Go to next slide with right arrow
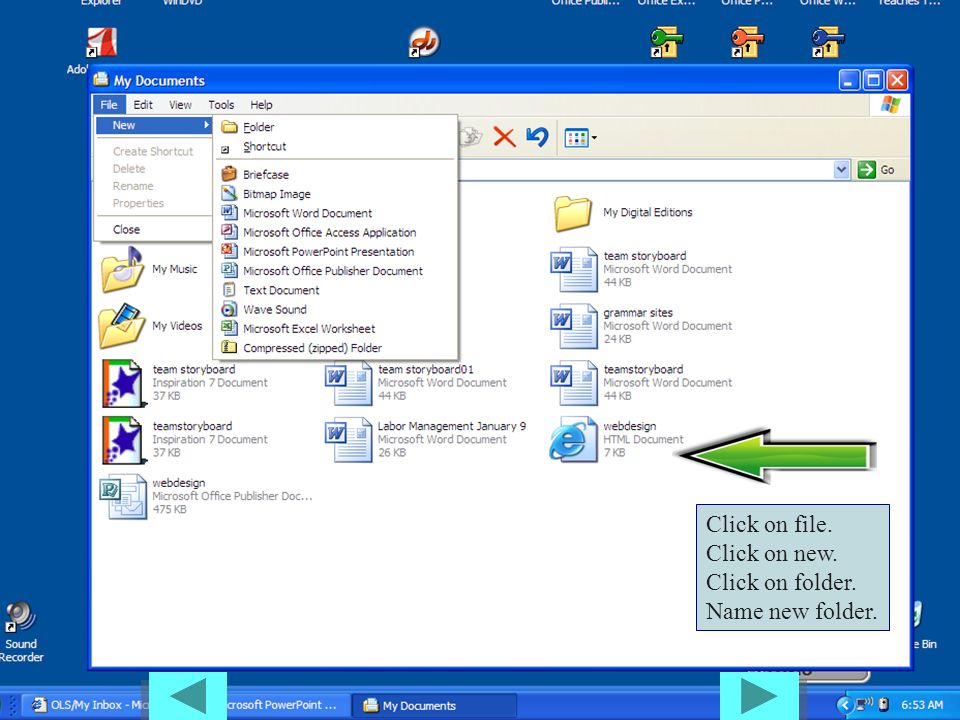The width and height of the screenshot is (960, 720). pos(759,695)
